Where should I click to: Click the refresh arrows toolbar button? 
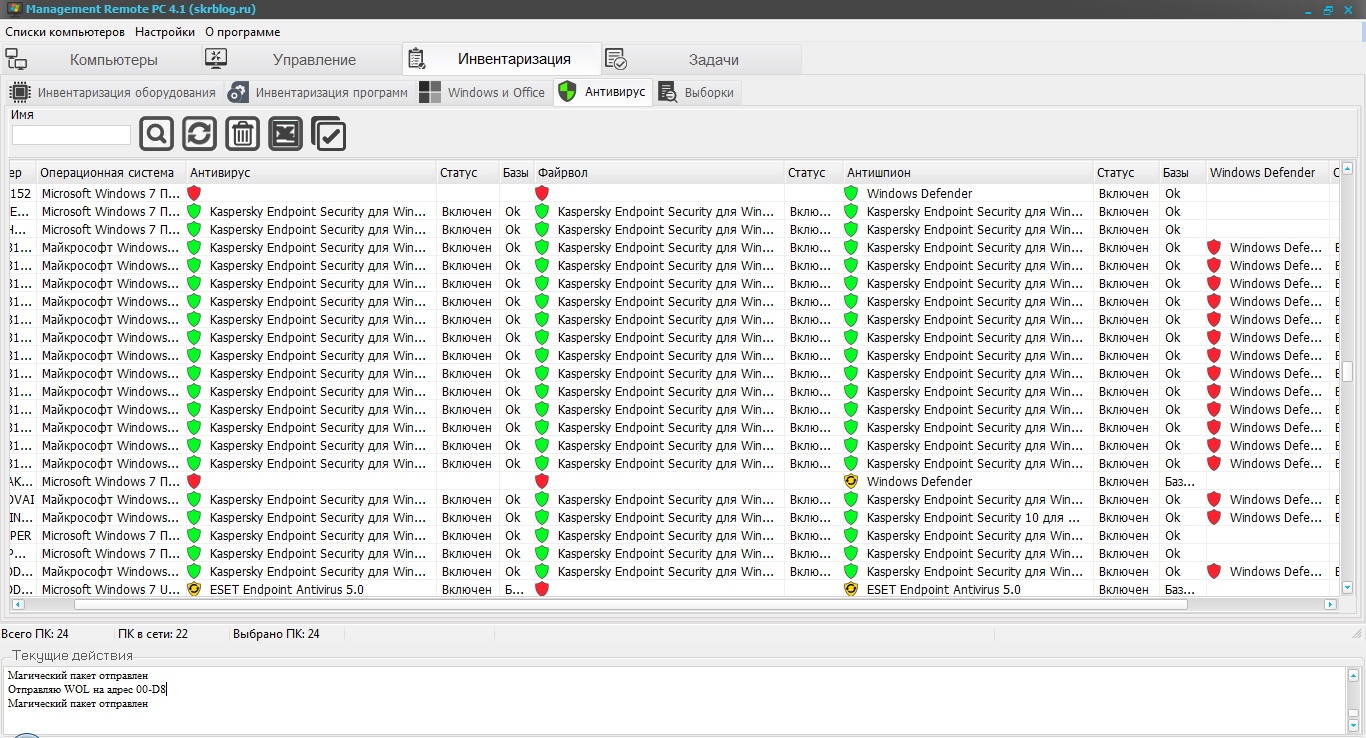click(x=200, y=134)
